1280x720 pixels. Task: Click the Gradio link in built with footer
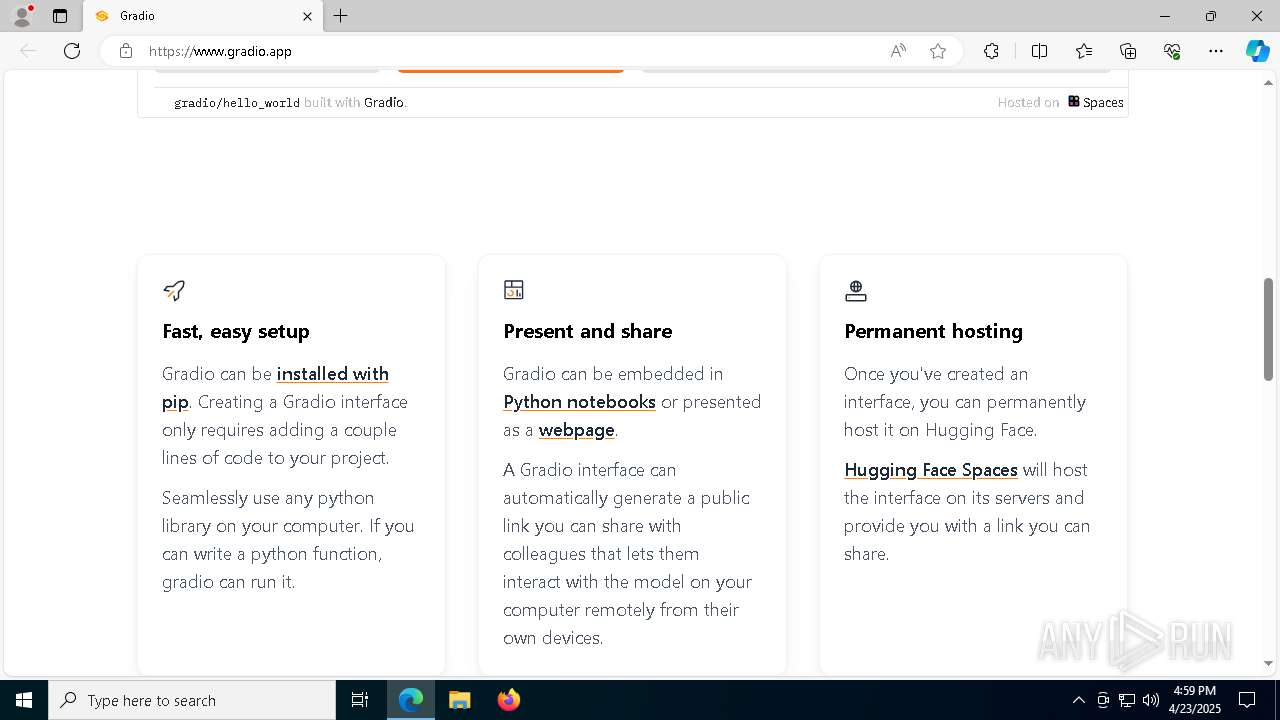[384, 102]
